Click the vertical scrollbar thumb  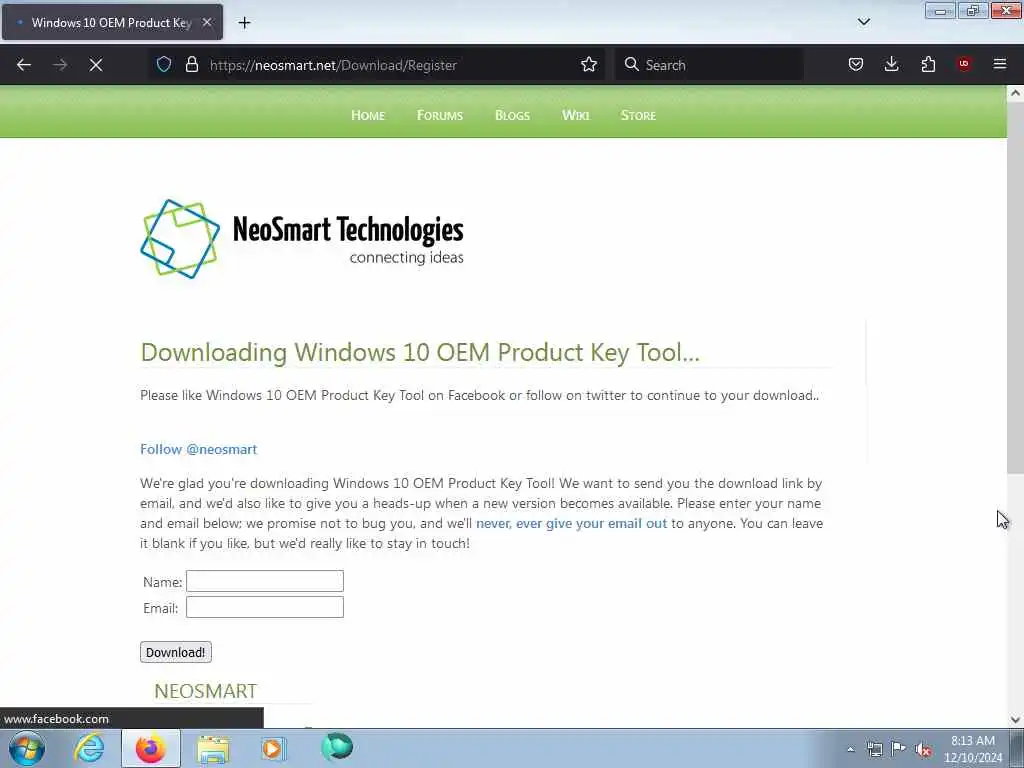[1015, 287]
